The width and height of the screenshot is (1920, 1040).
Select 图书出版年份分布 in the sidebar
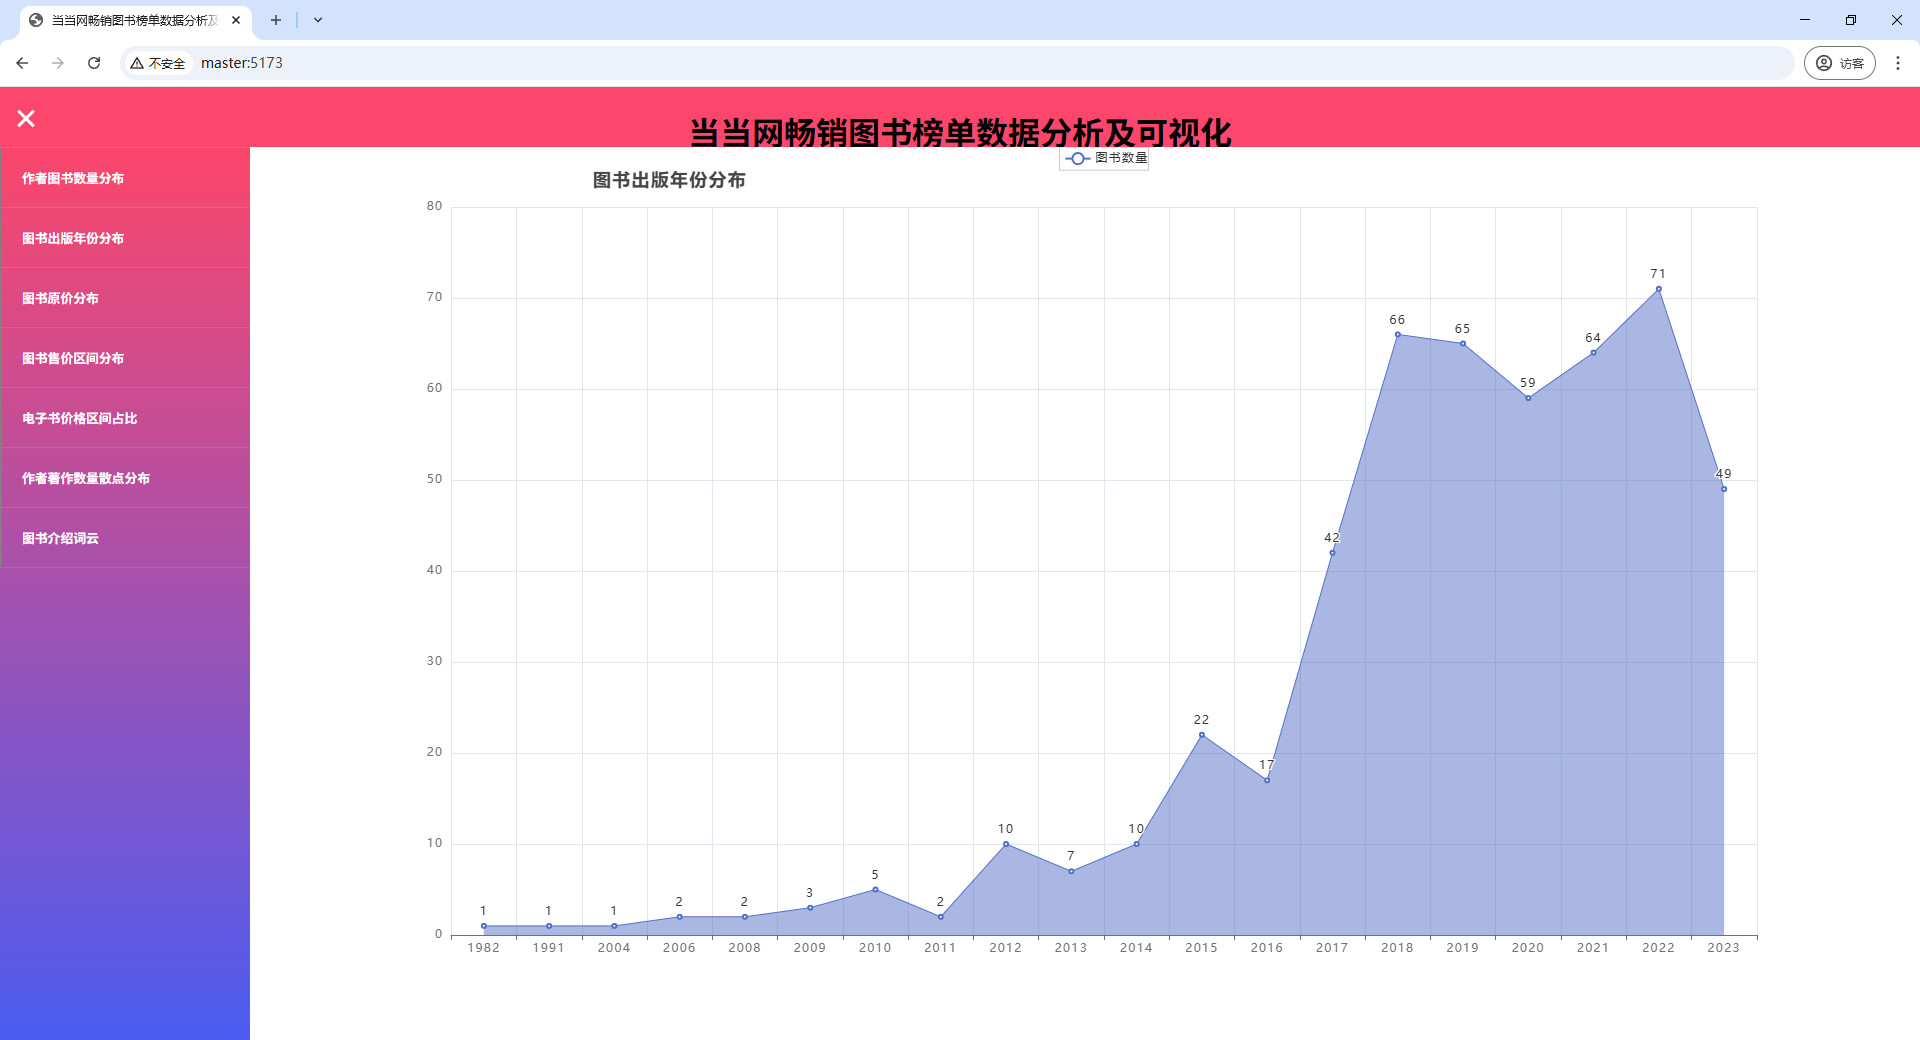125,238
